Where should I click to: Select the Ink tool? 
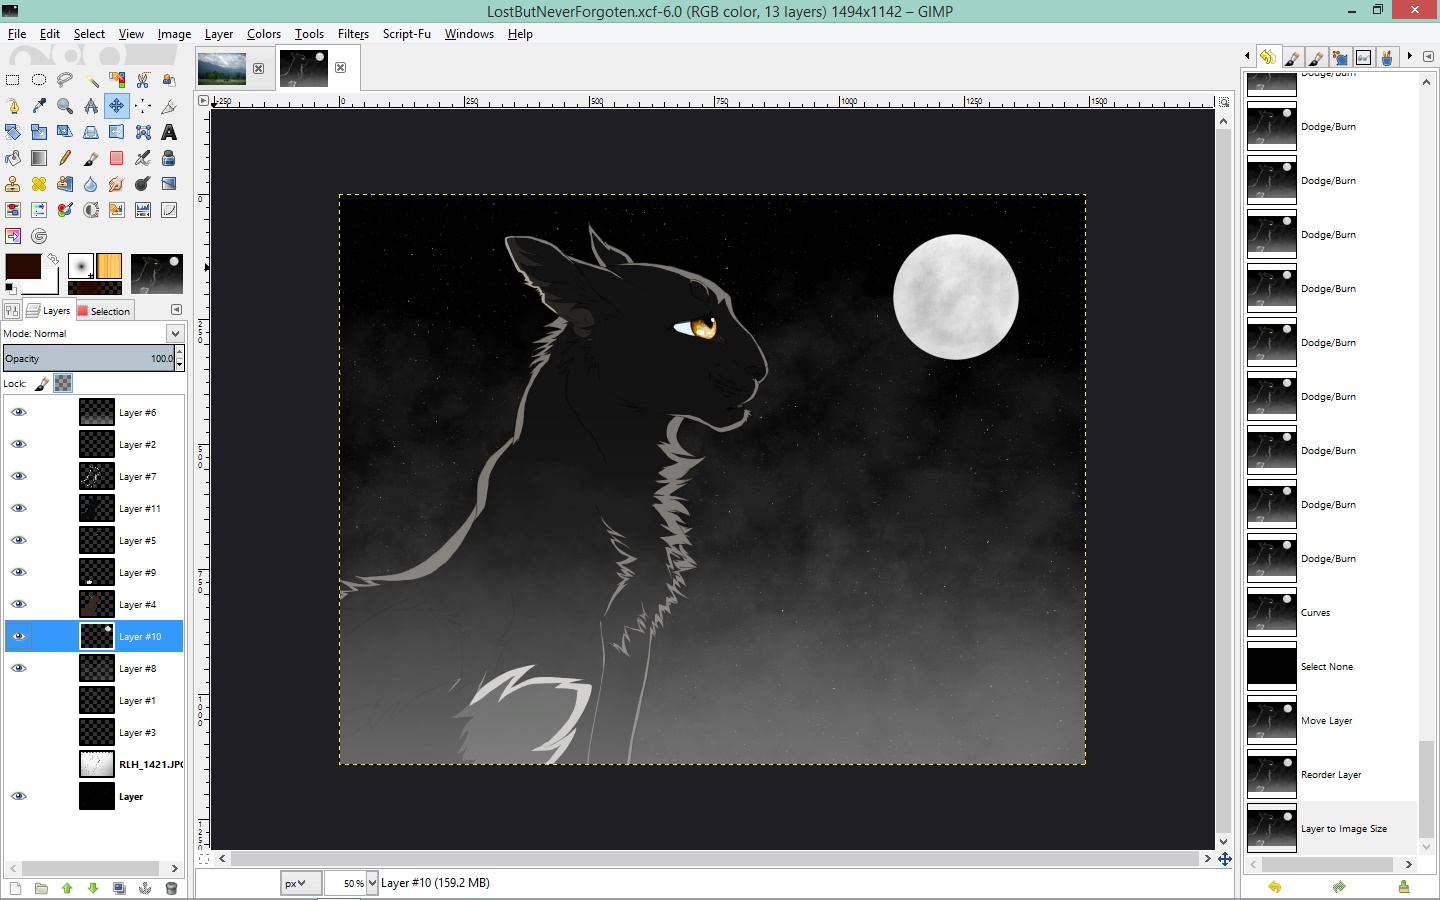point(169,158)
